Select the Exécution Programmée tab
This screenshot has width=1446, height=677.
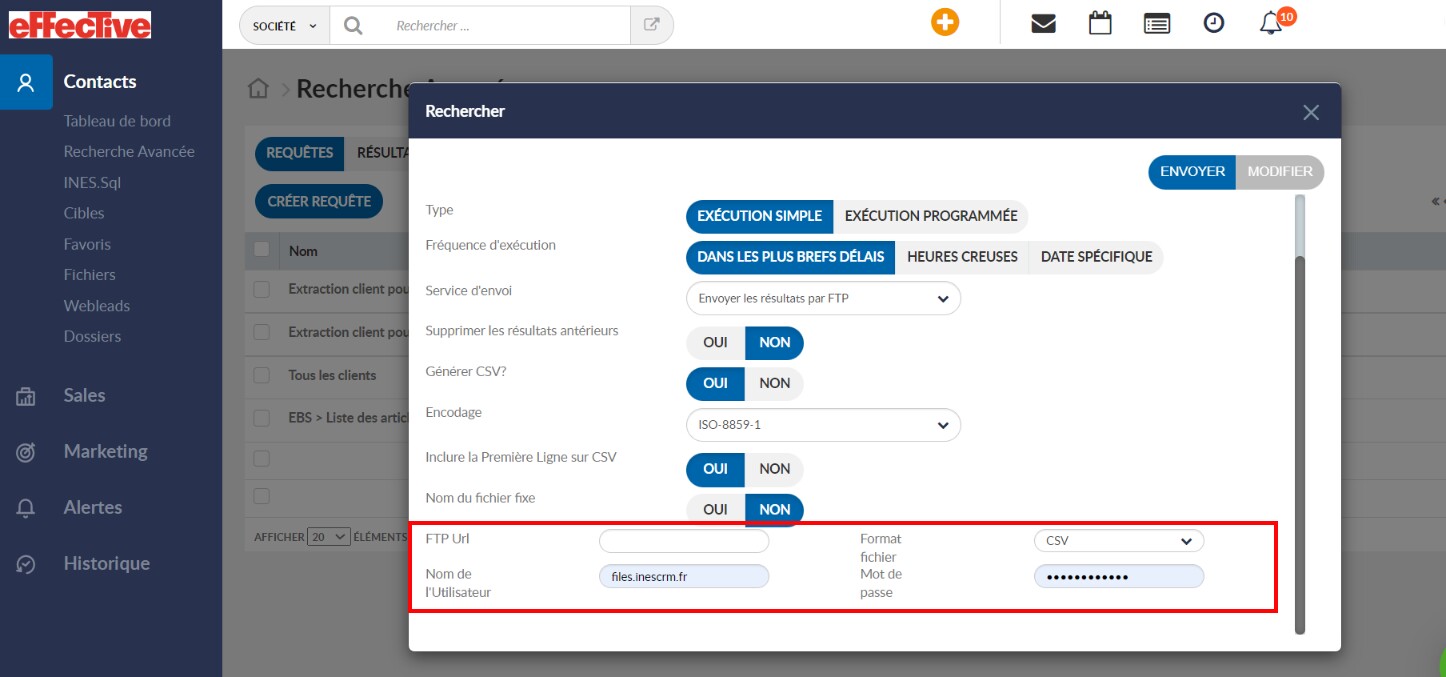click(930, 216)
